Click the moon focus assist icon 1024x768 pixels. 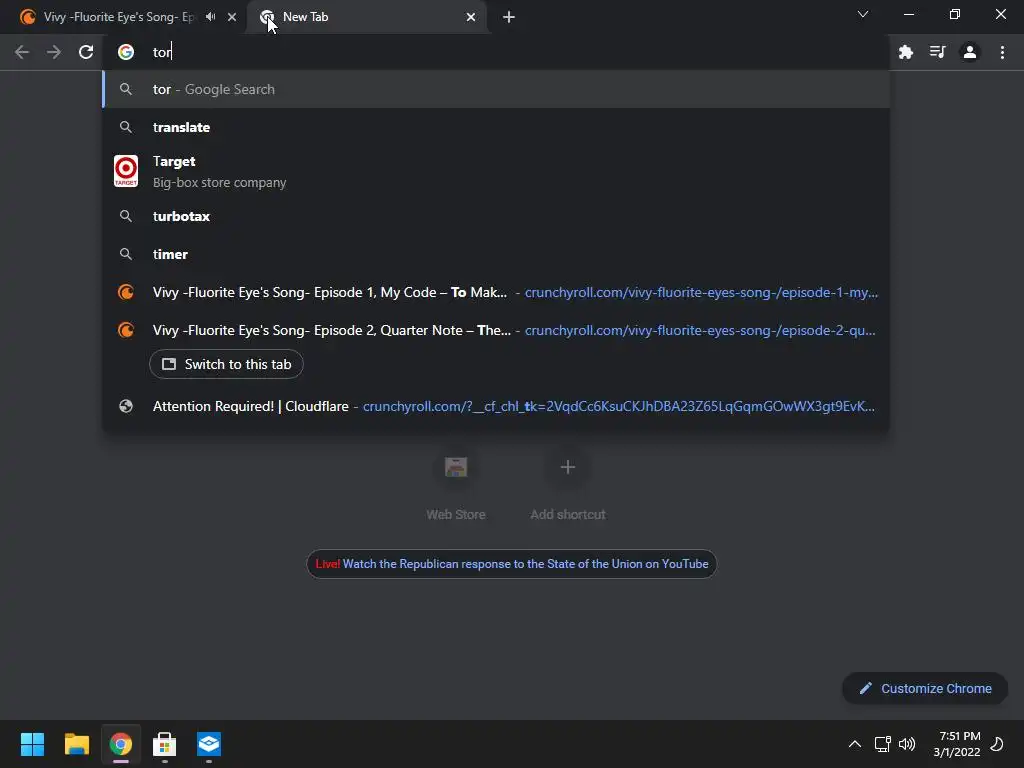click(997, 744)
